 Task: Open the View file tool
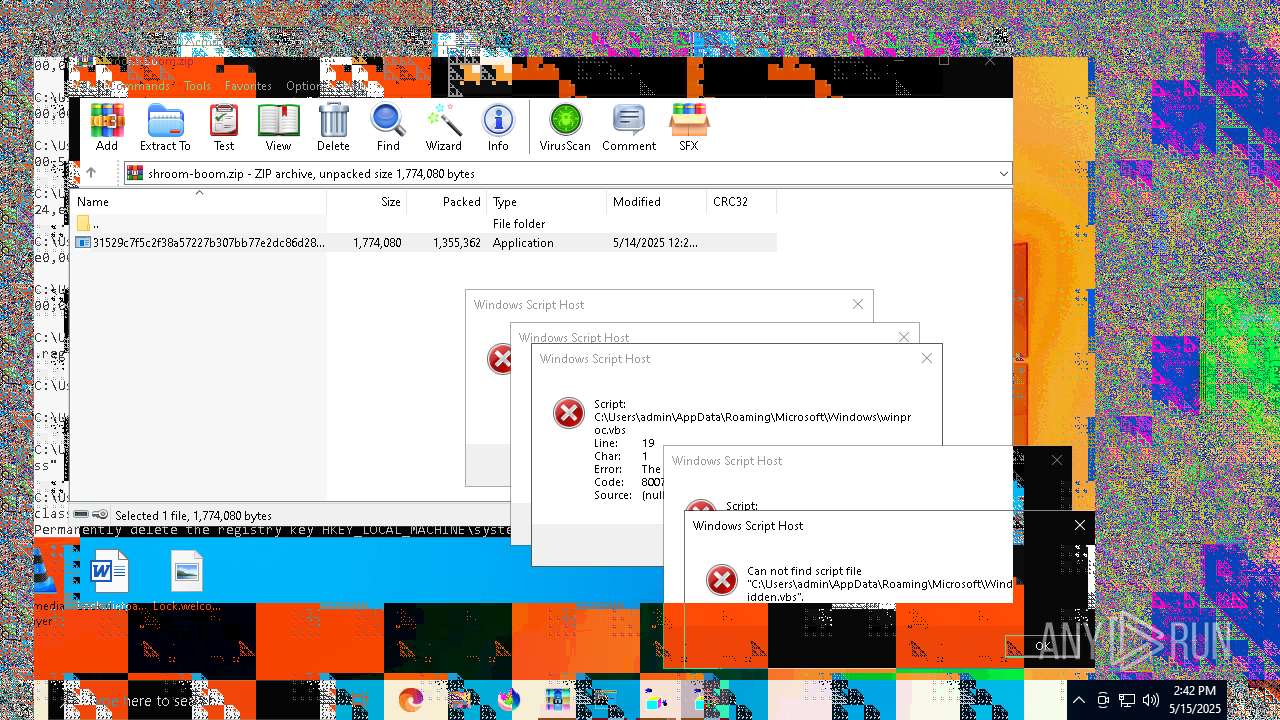(x=278, y=127)
